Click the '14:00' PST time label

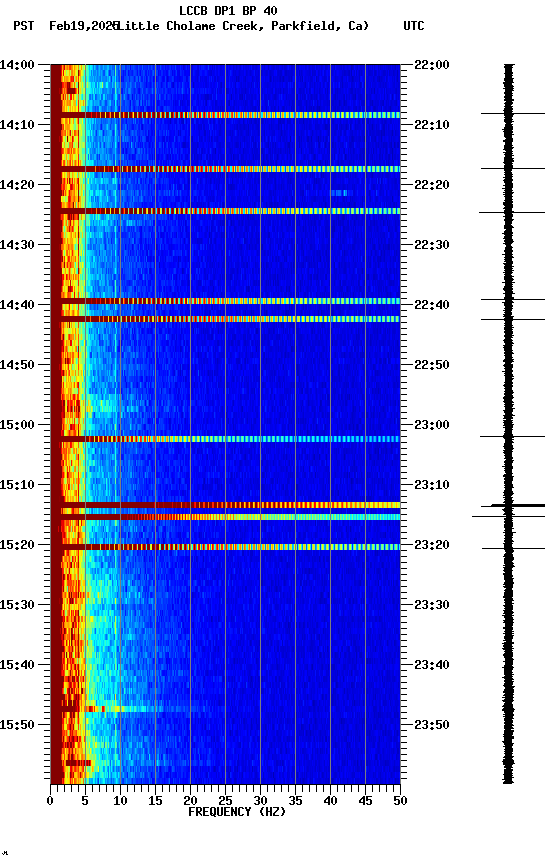pyautogui.click(x=17, y=65)
